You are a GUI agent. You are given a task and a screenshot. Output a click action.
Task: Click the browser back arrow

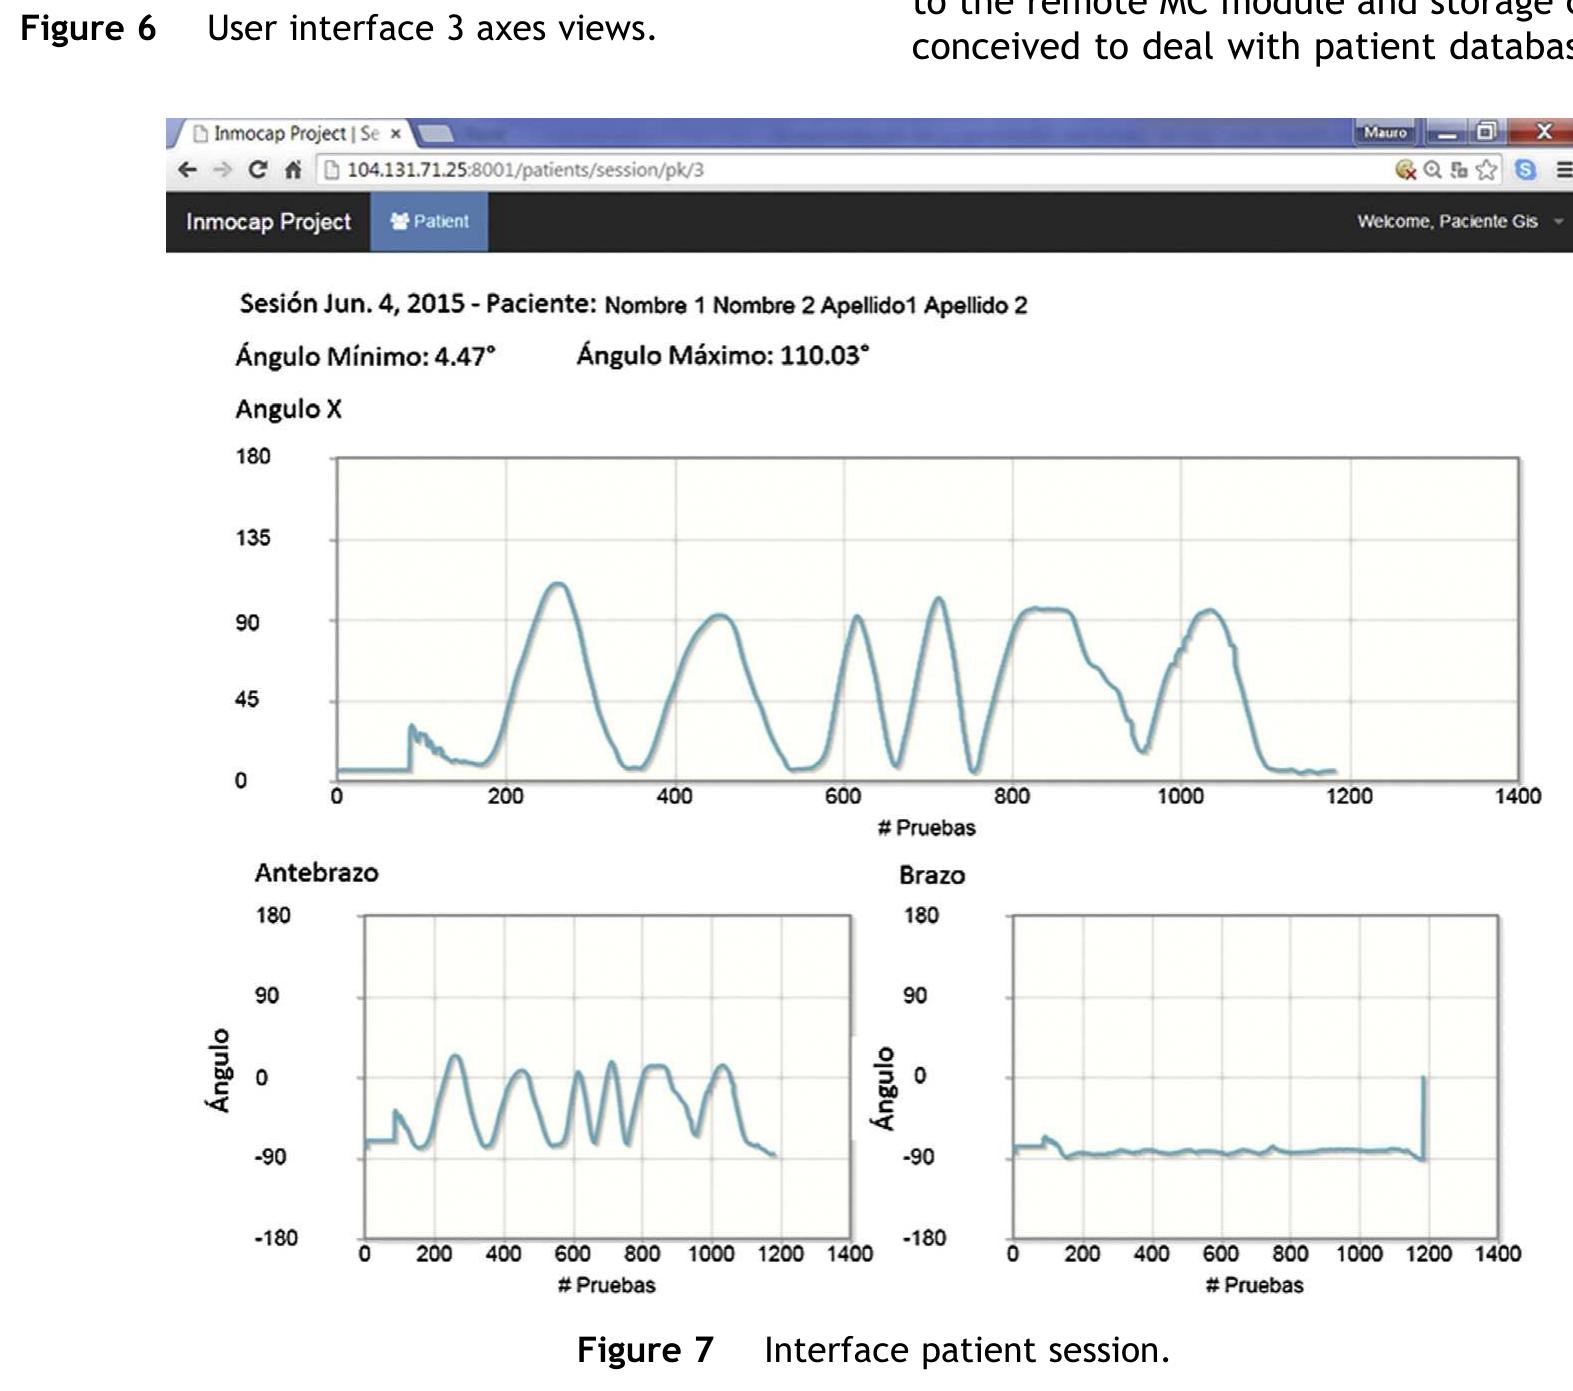coord(187,170)
